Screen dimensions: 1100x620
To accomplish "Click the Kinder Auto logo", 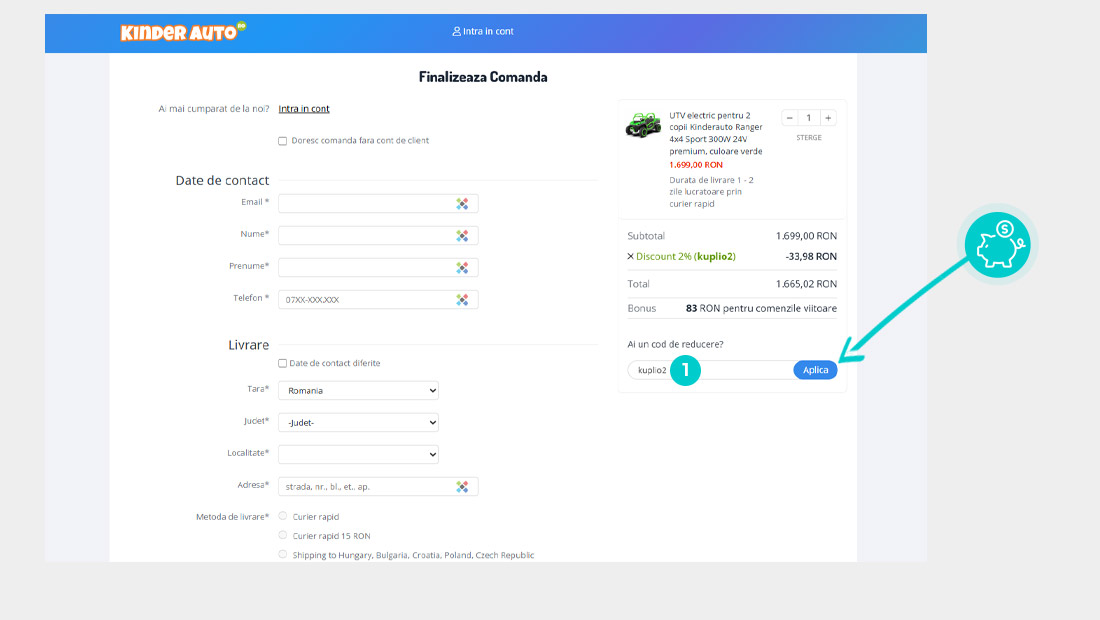I will (182, 32).
